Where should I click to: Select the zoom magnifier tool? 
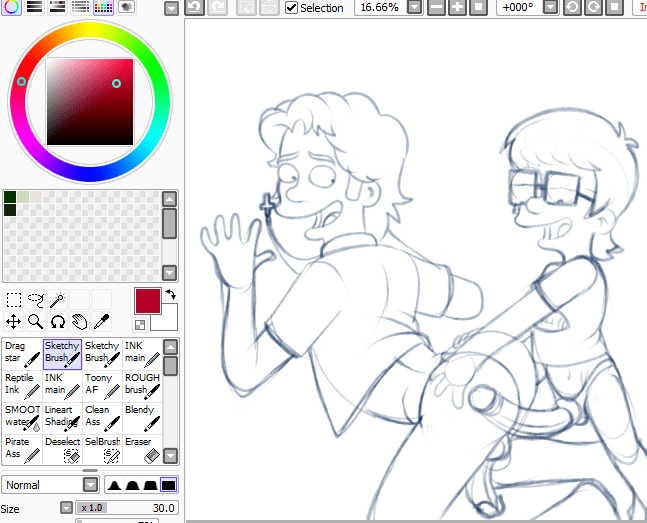[x=35, y=321]
